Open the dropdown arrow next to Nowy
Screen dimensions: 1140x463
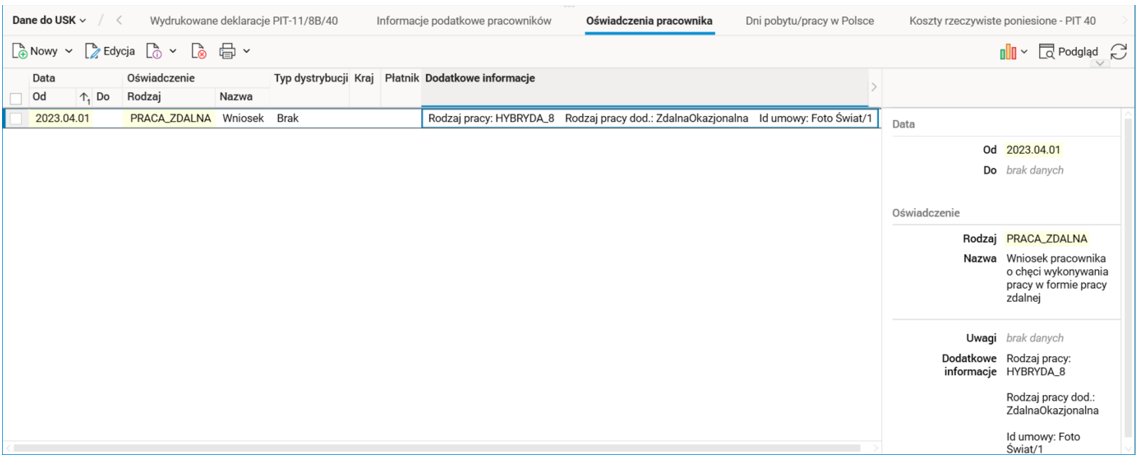[69, 52]
